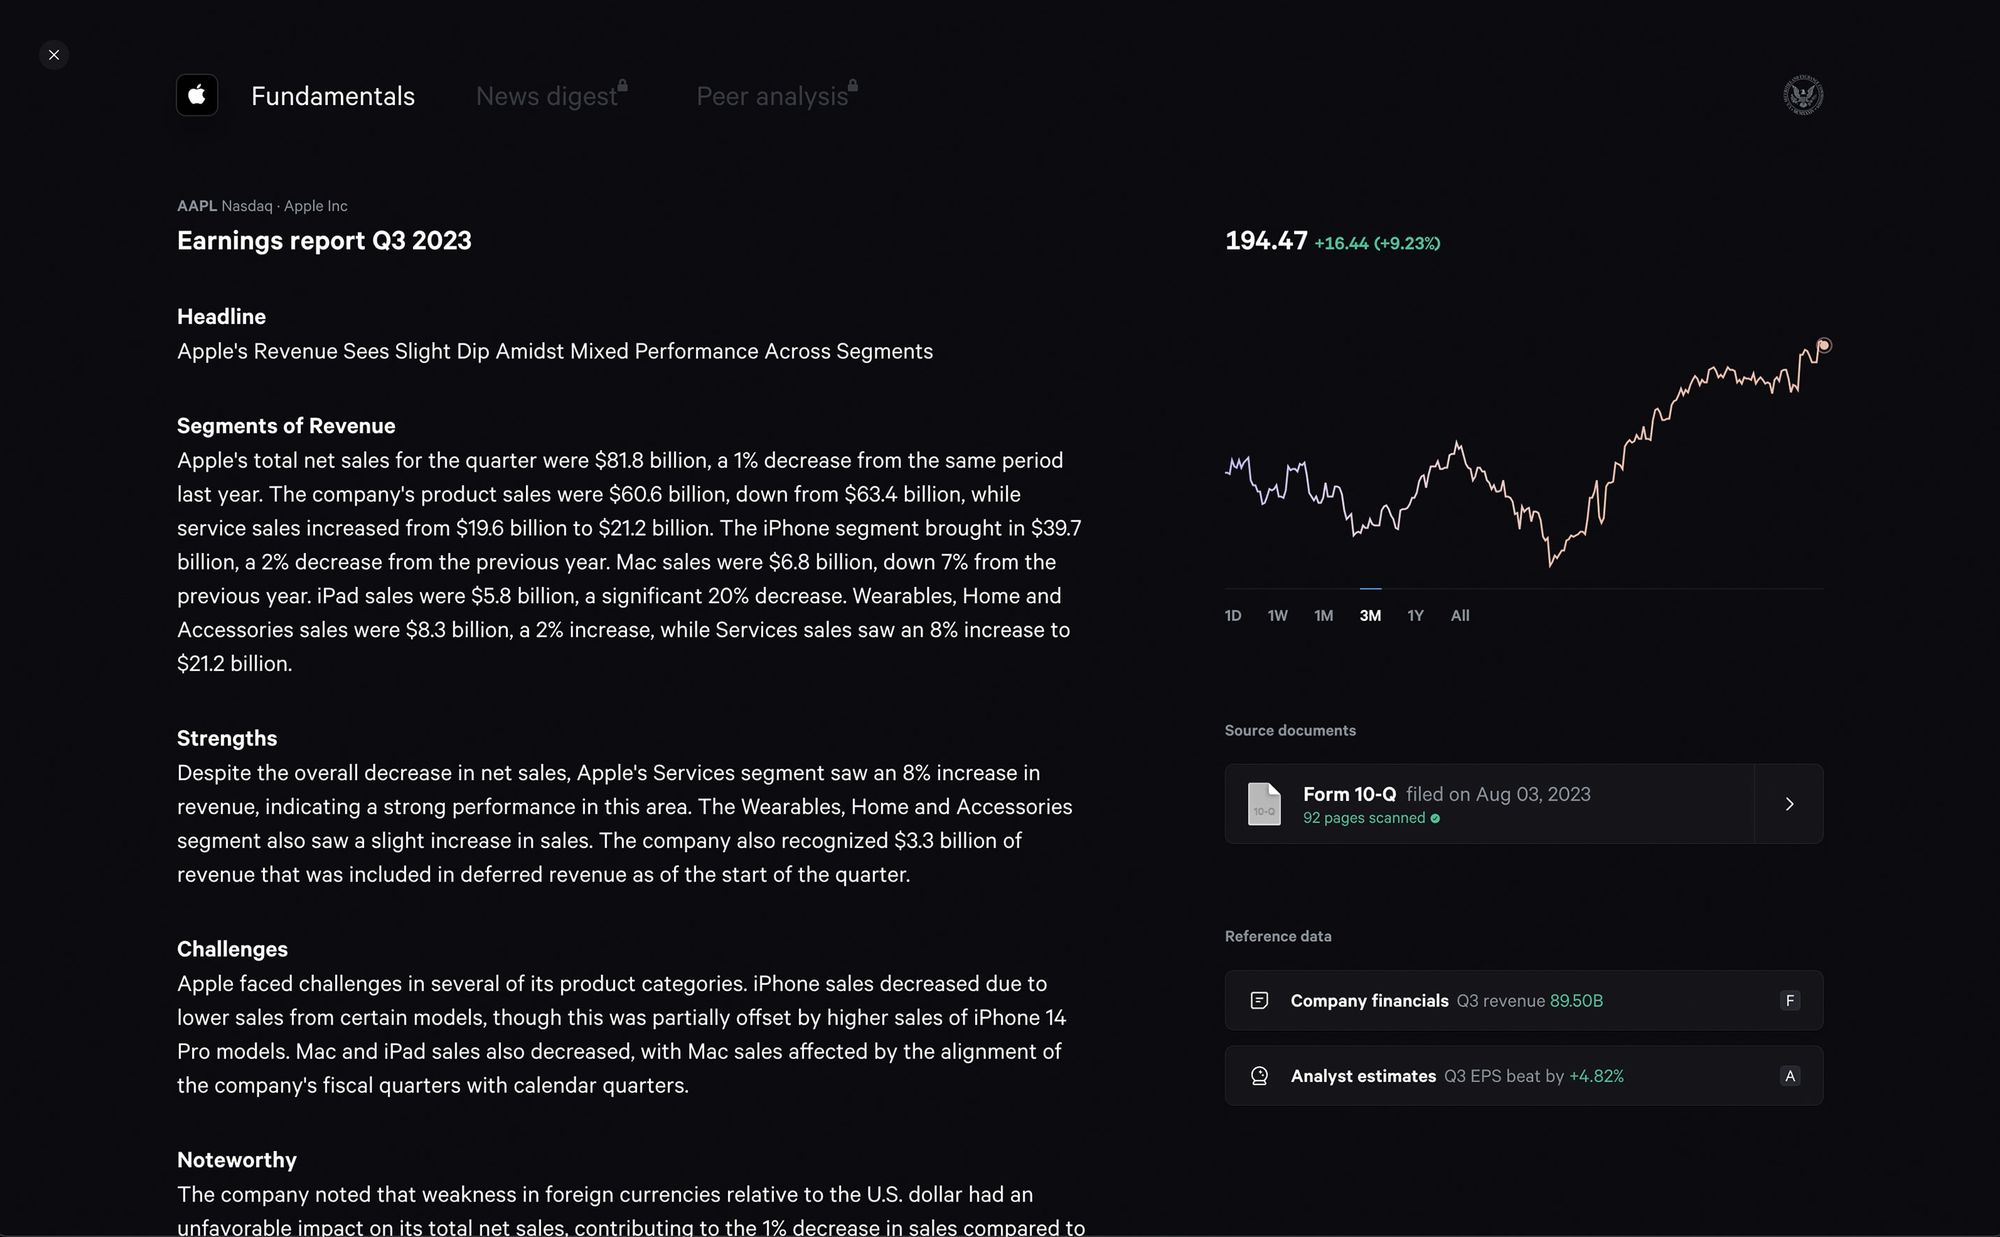Click the SEC seal icon

click(1803, 95)
